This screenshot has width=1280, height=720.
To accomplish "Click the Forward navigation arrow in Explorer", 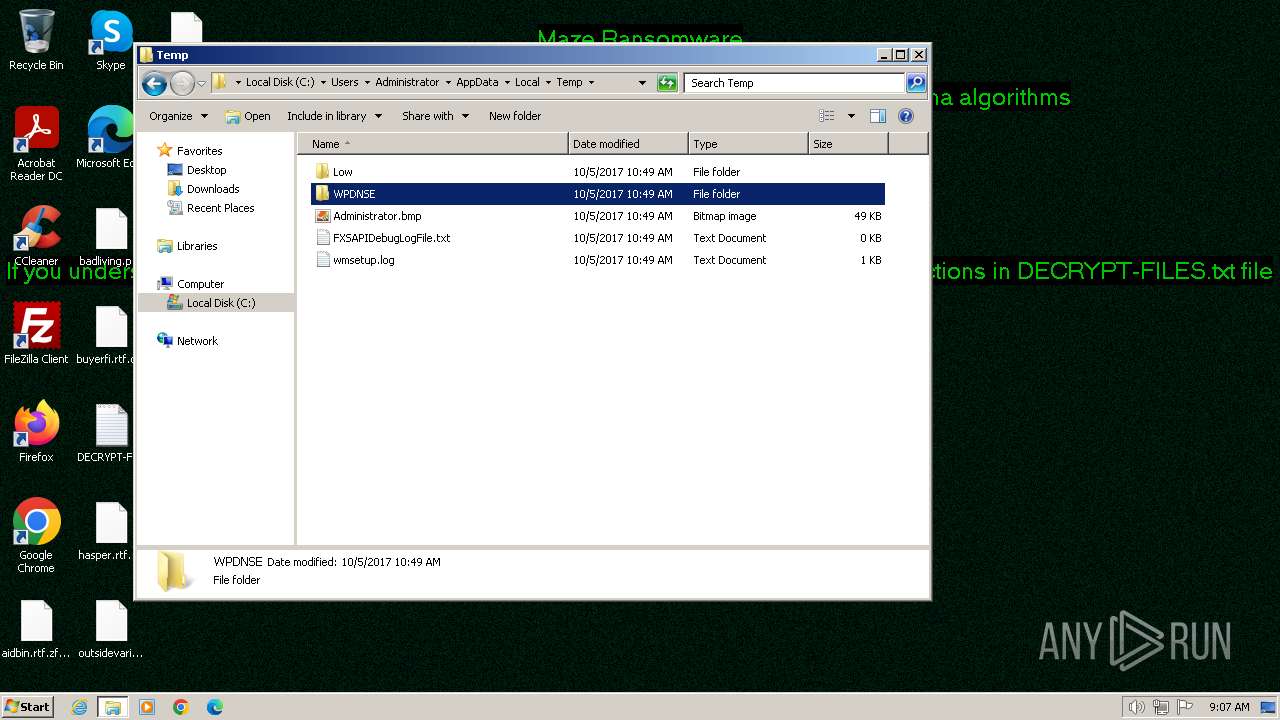I will [x=182, y=83].
